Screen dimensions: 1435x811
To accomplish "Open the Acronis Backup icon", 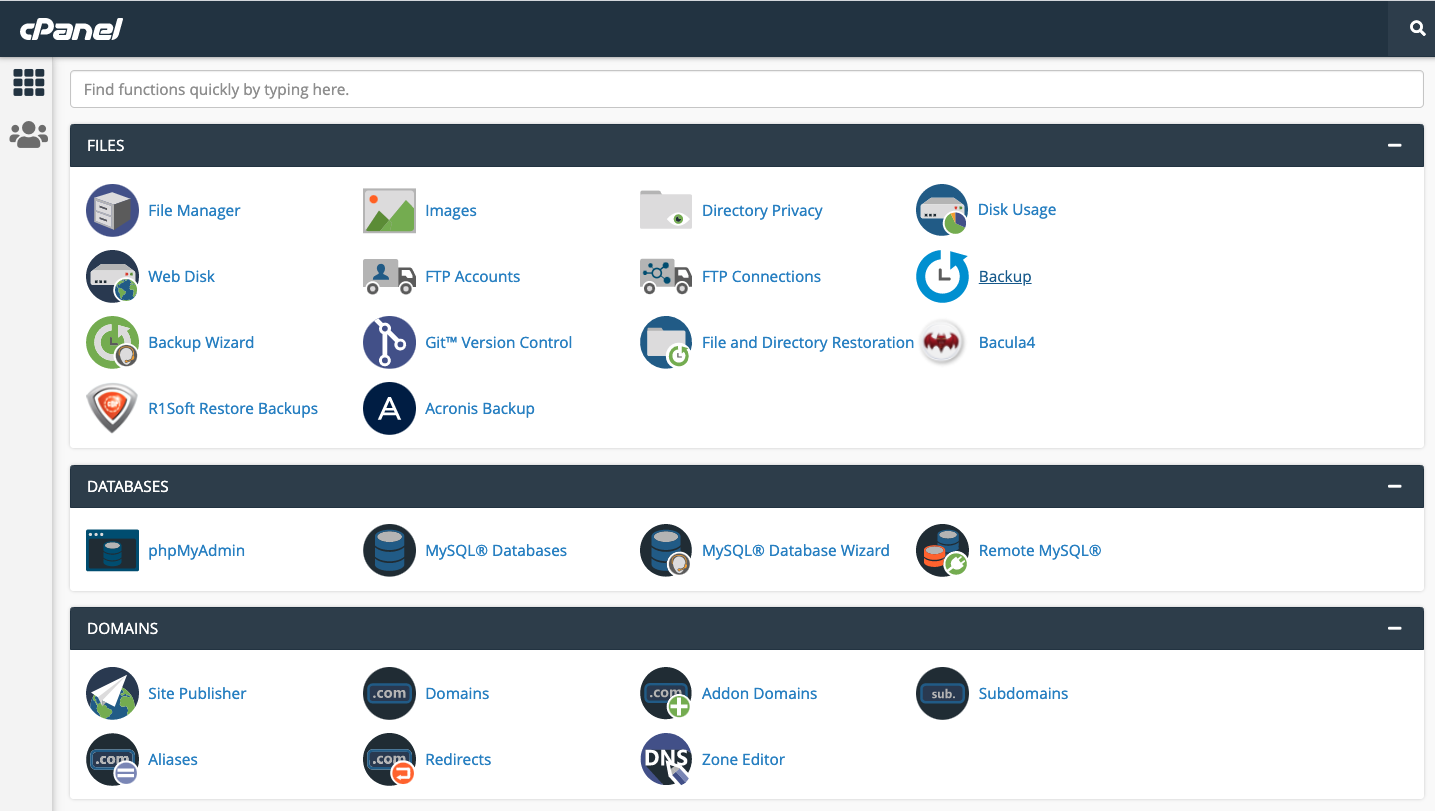I will (x=389, y=408).
